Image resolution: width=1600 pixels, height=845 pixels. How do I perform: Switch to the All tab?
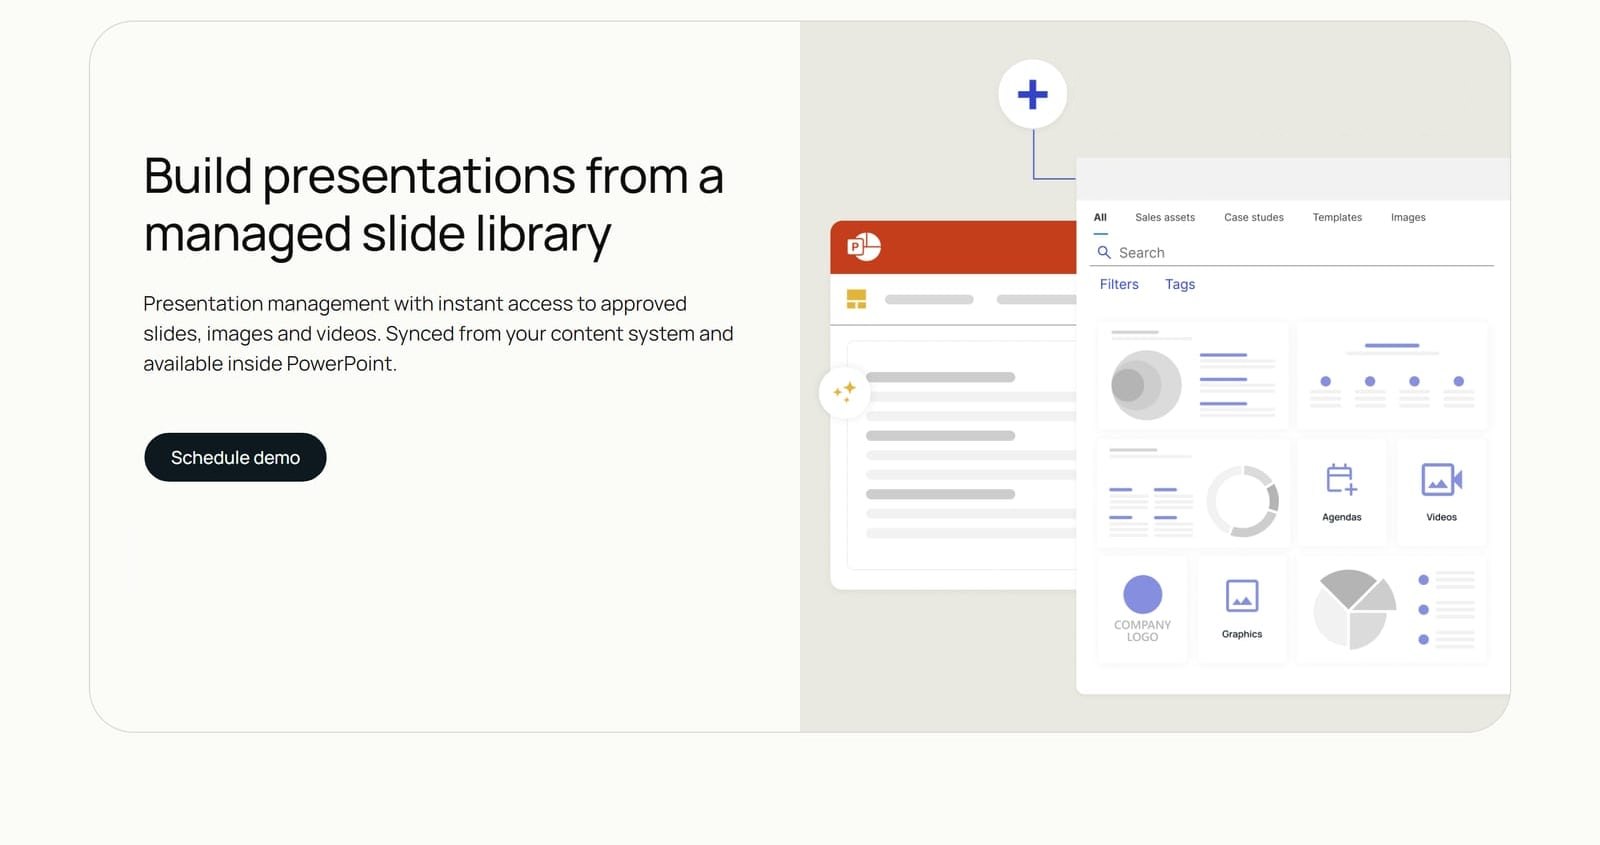[1100, 218]
